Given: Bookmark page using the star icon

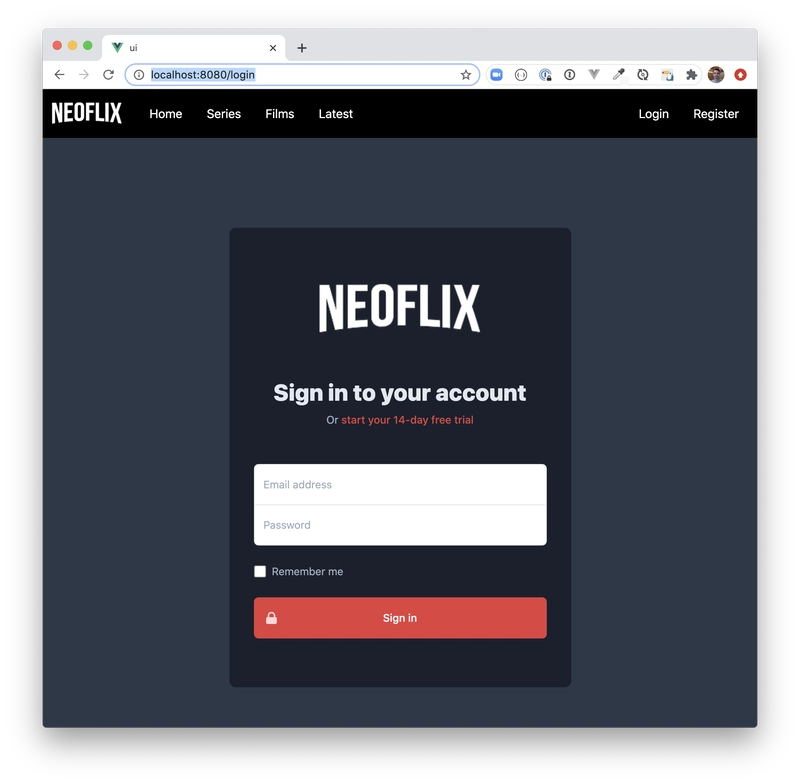Looking at the screenshot, I should point(465,75).
